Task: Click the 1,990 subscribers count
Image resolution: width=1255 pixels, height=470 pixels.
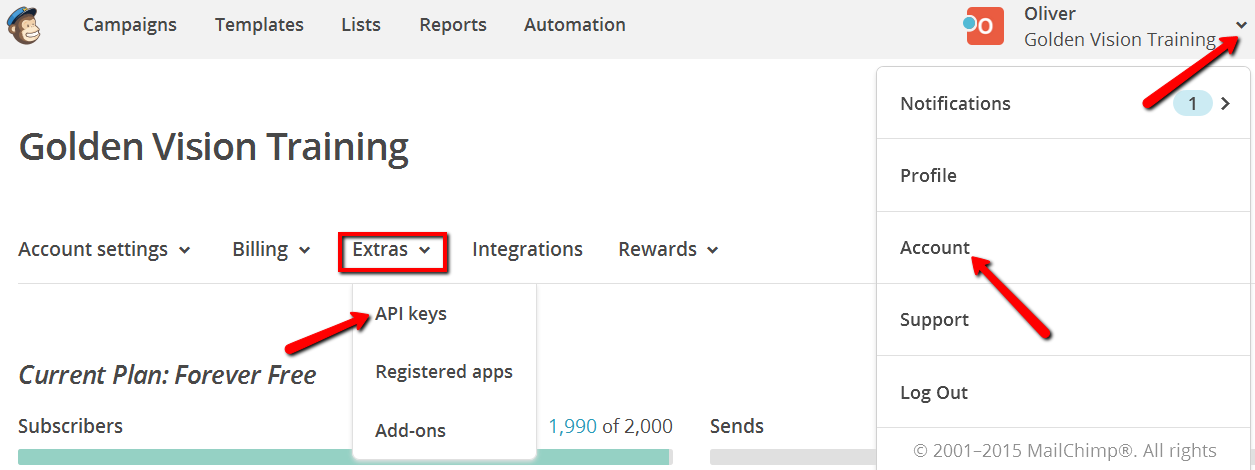Action: pyautogui.click(x=572, y=426)
